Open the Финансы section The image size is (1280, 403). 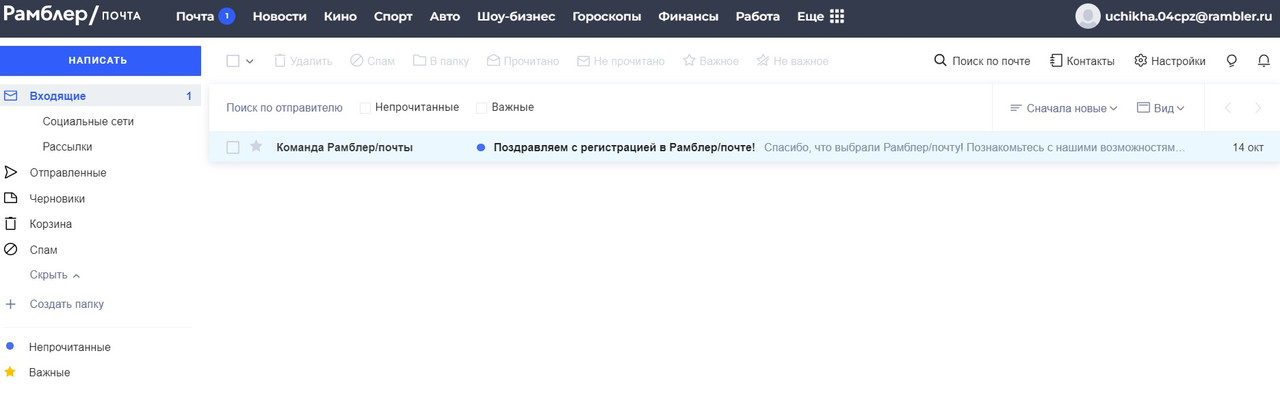pyautogui.click(x=688, y=17)
